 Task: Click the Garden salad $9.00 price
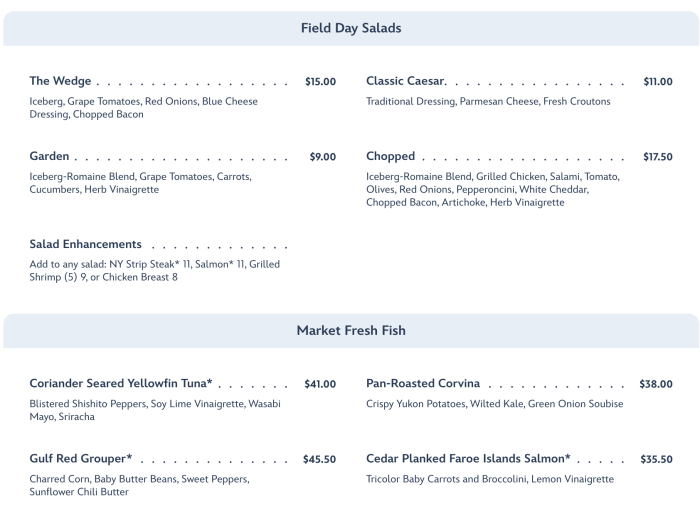pyautogui.click(x=323, y=157)
